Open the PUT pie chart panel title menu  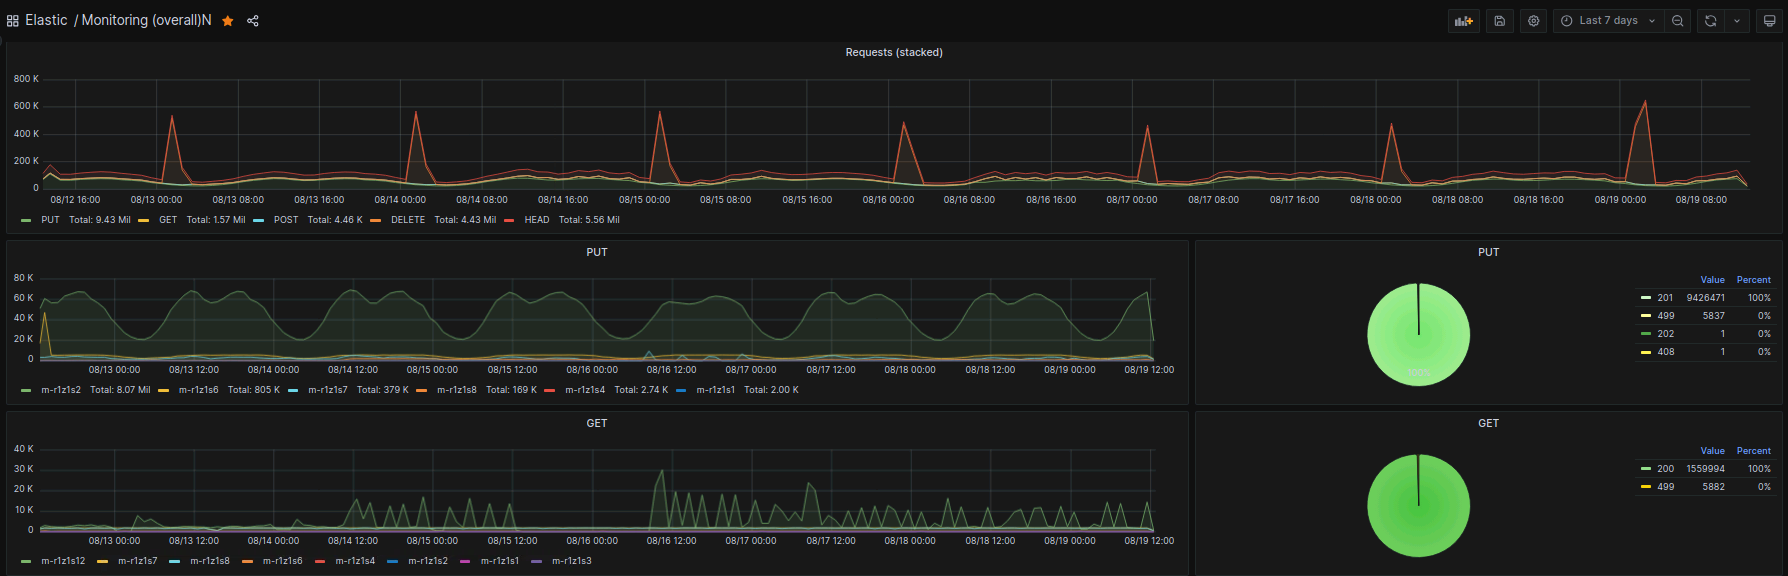click(1488, 252)
